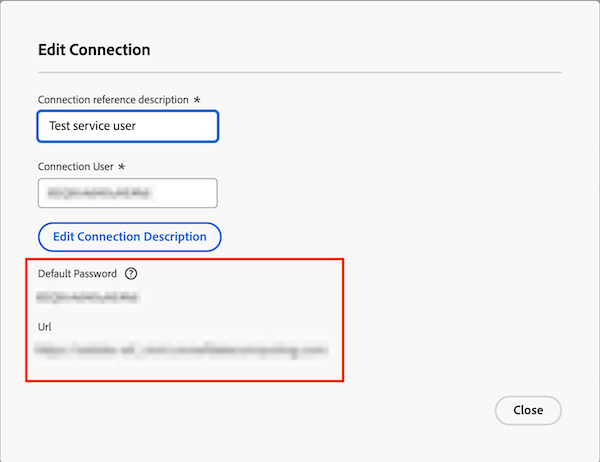
Task: Click the Url label
Action: click(44, 327)
